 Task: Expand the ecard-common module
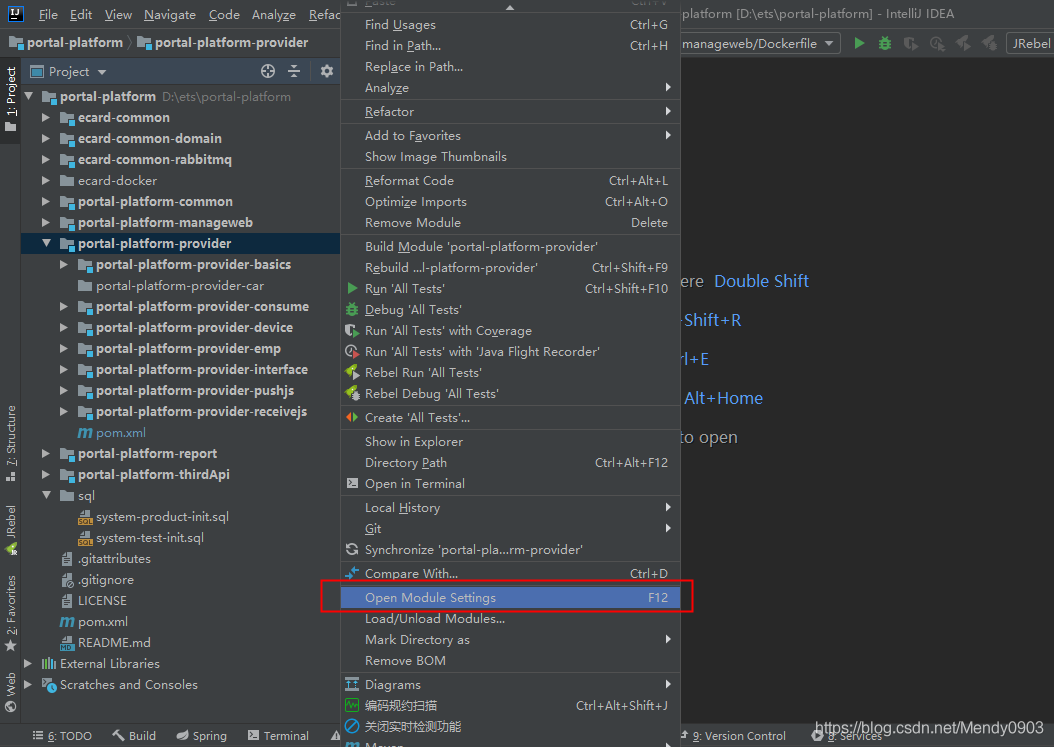click(x=46, y=118)
